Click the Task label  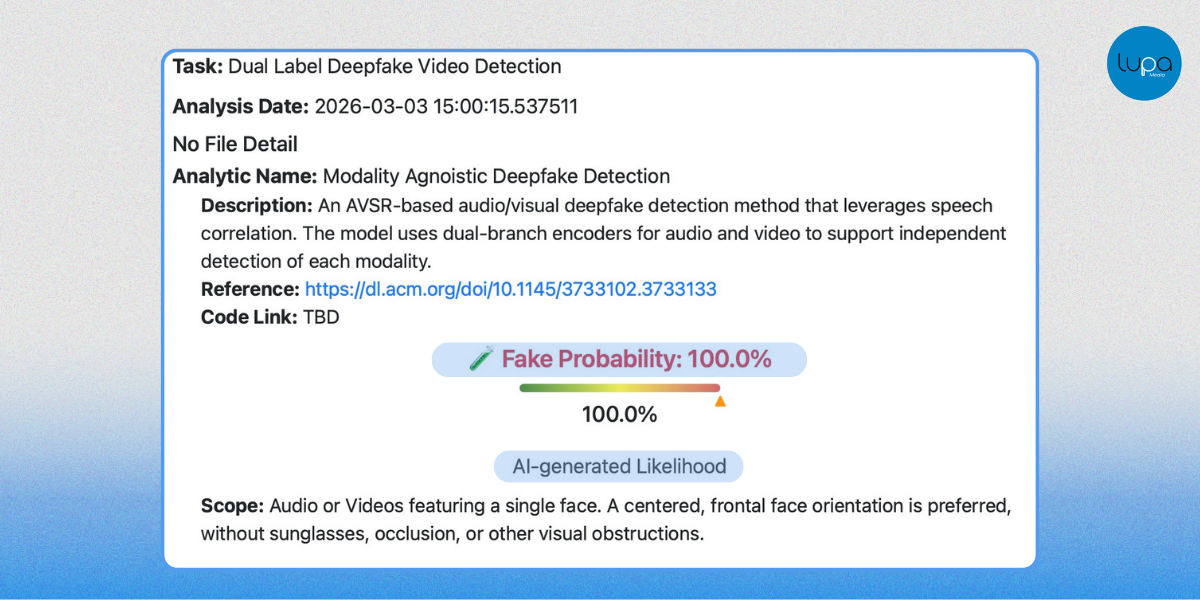click(x=198, y=67)
